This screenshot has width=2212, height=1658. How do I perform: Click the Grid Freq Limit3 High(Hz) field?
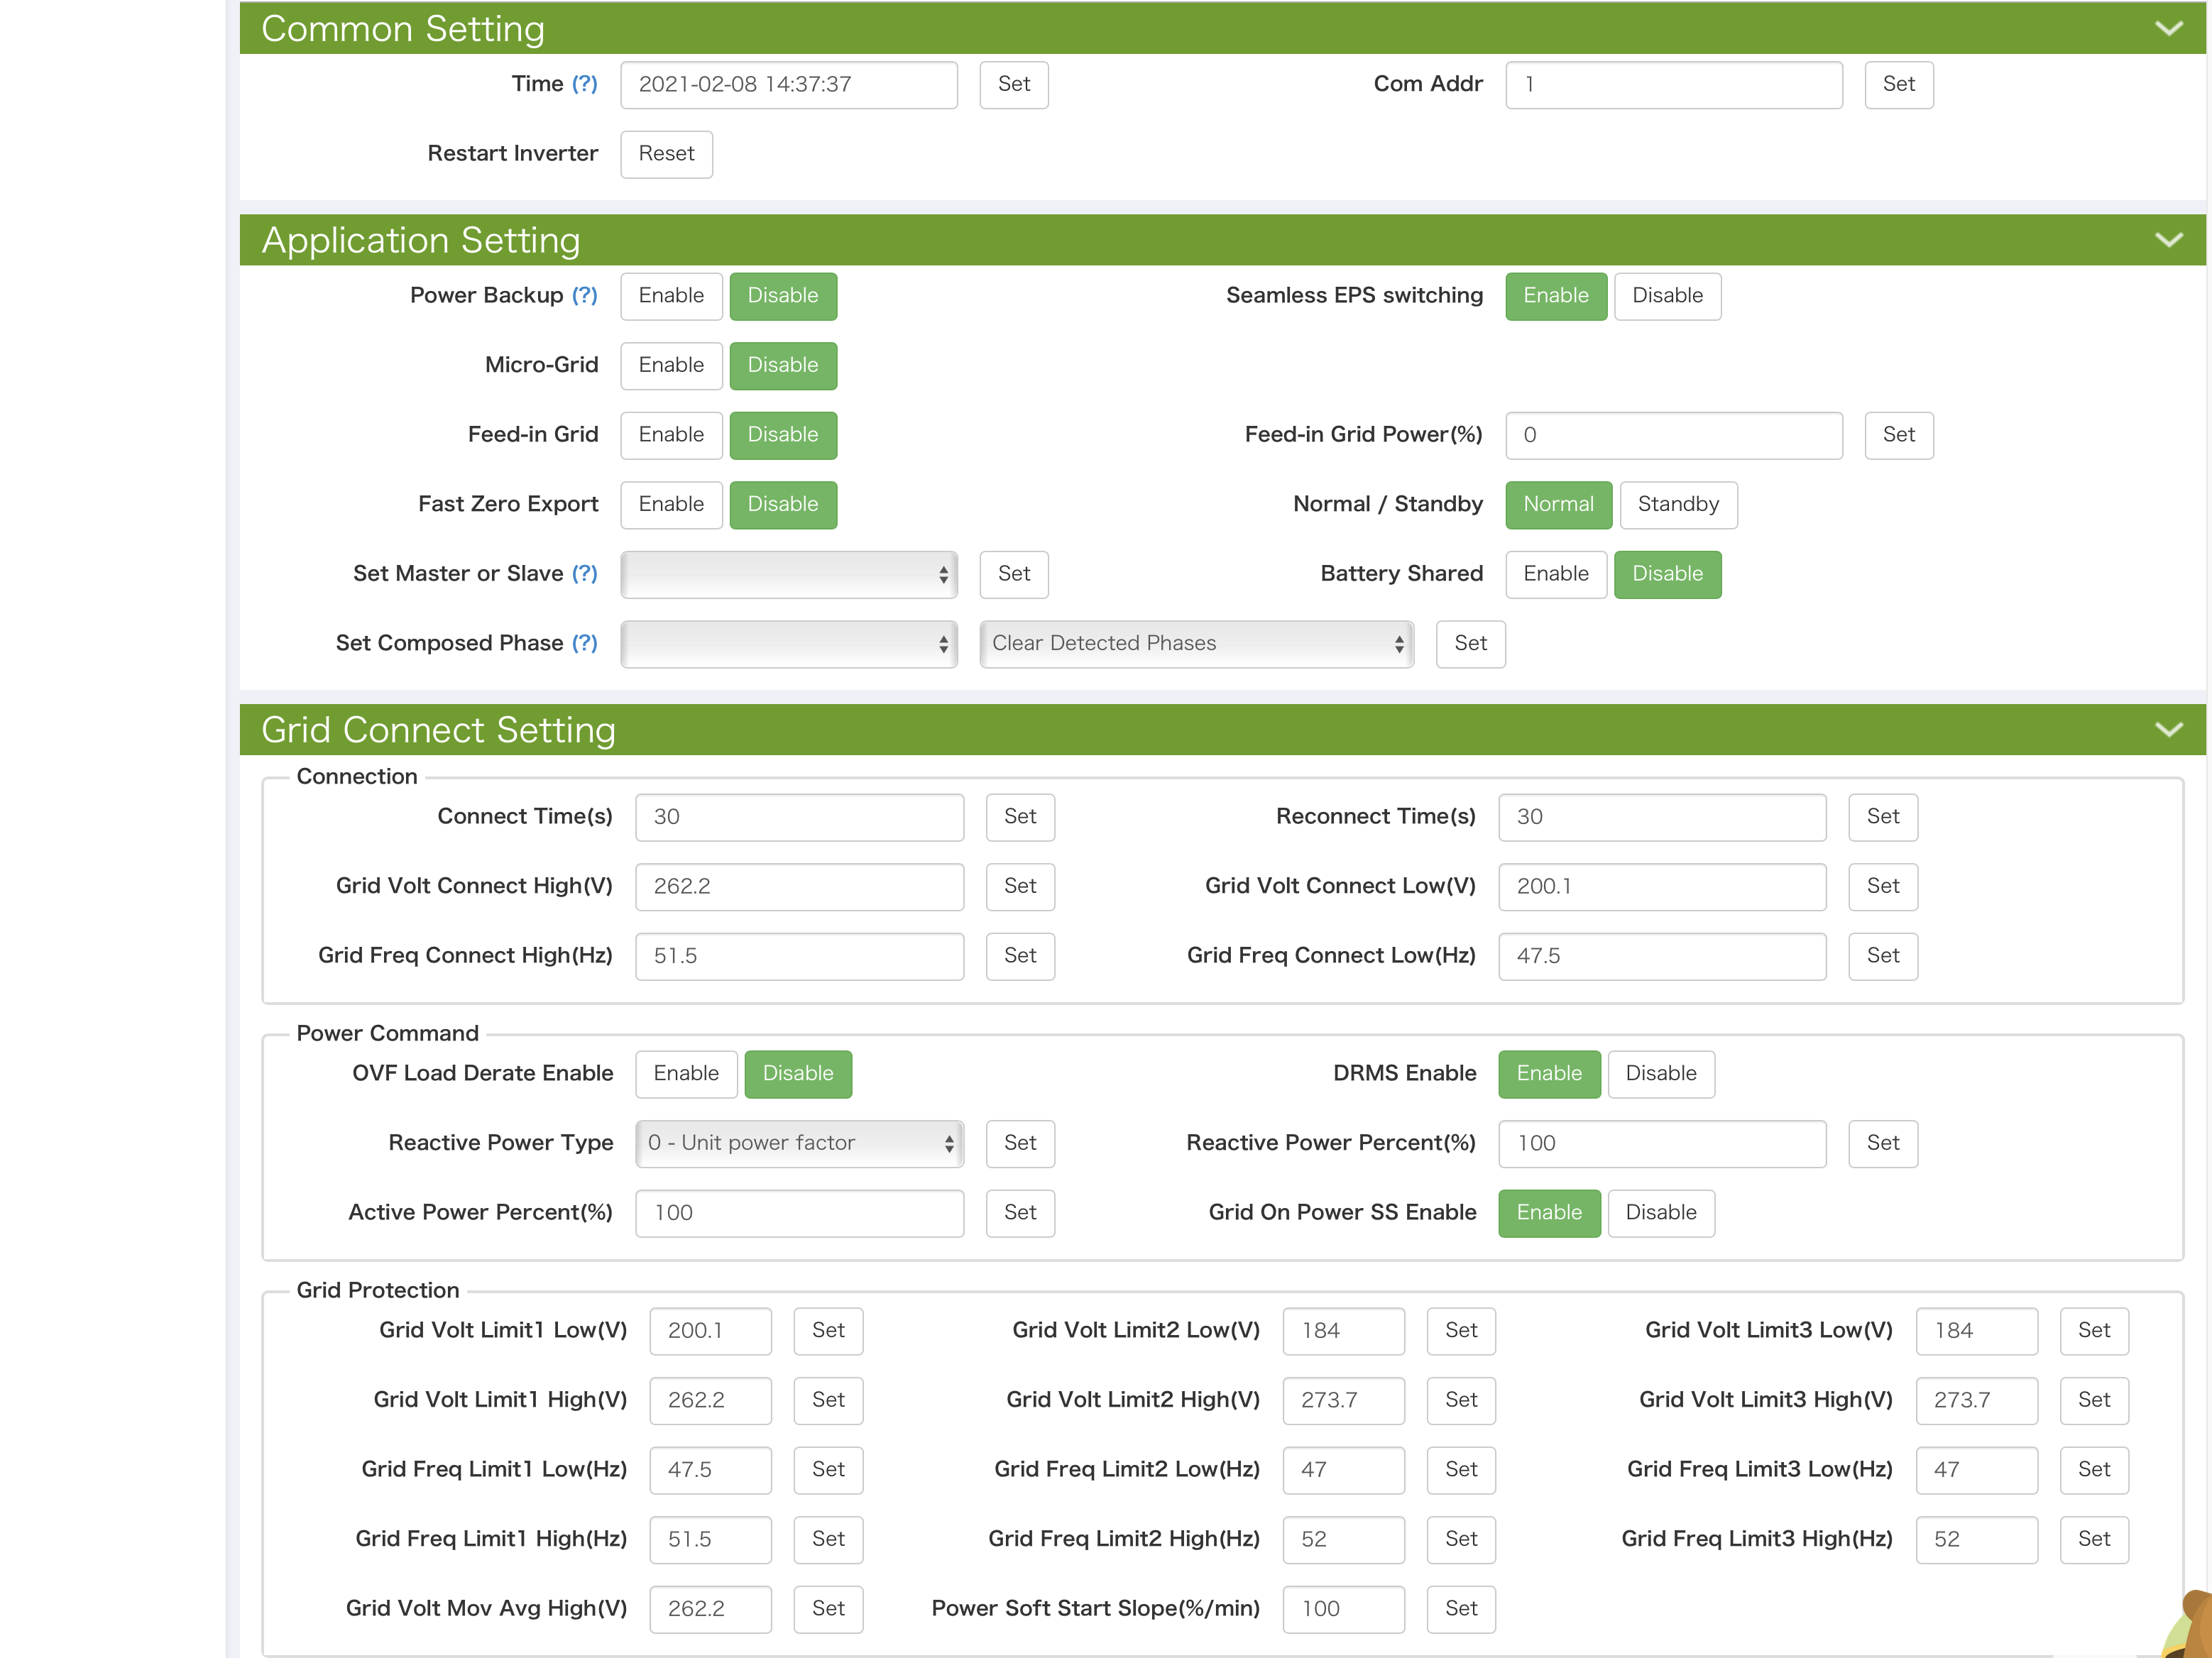click(x=1976, y=1539)
